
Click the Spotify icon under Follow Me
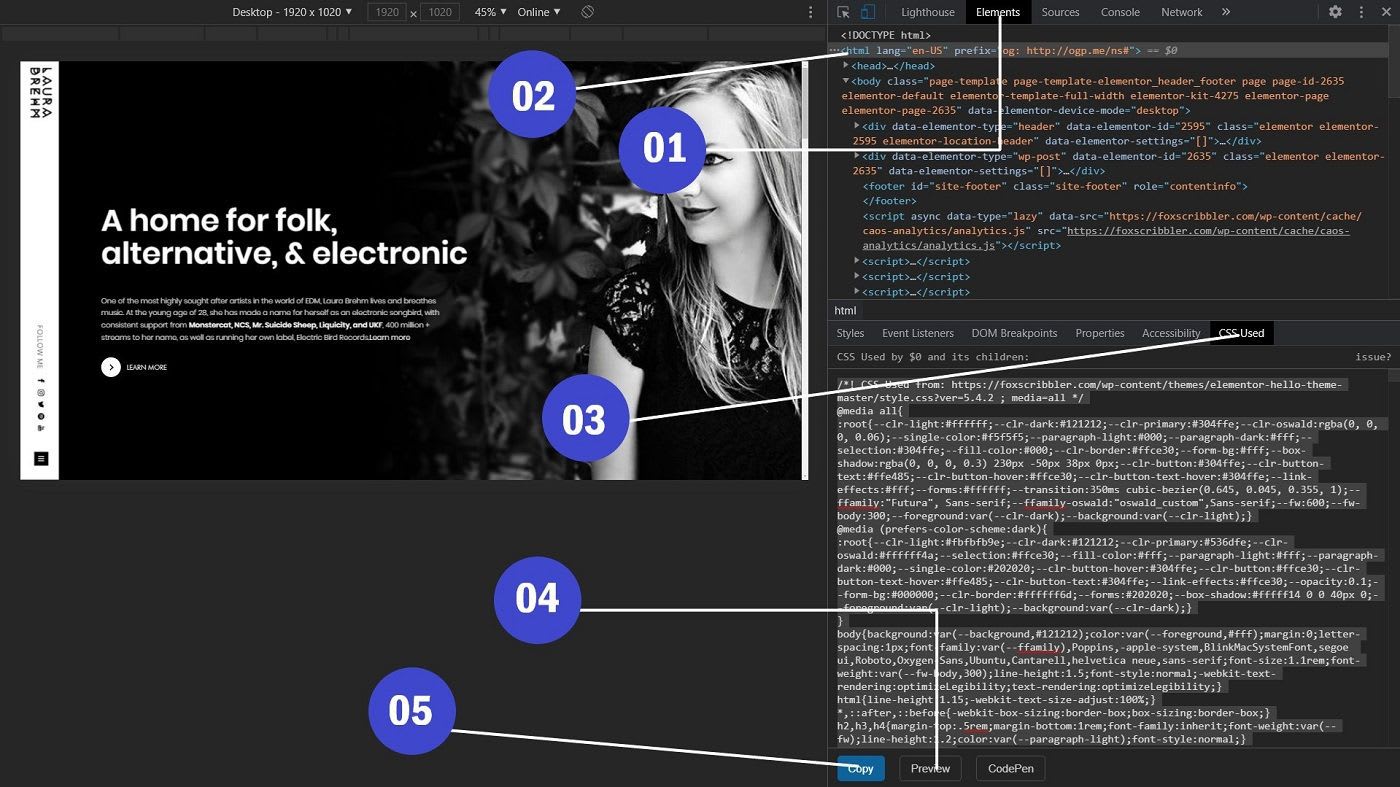pyautogui.click(x=41, y=416)
